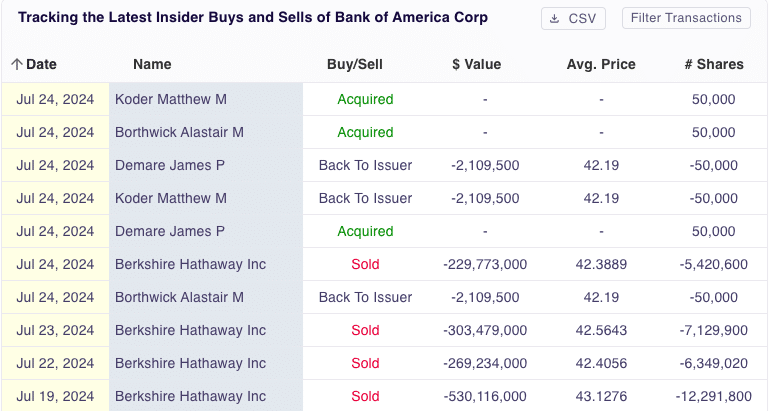Click Berkshire Hathaway Inc on Jul 24 row

point(190,264)
